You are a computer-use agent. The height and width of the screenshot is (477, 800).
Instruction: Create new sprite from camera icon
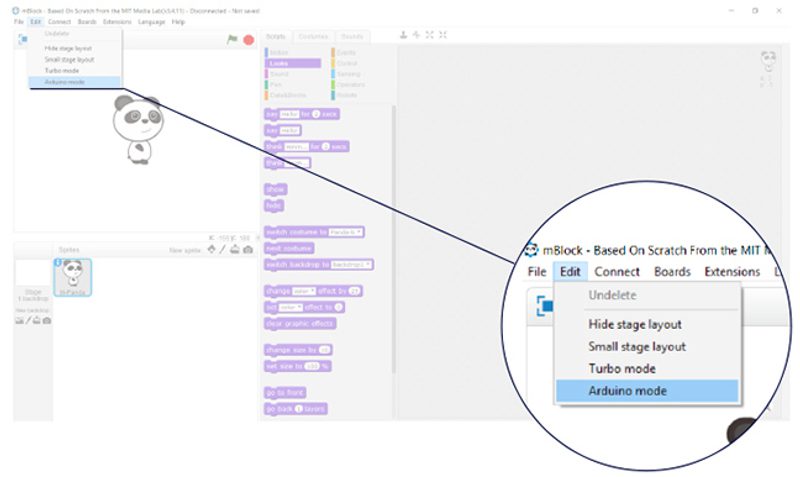248,249
